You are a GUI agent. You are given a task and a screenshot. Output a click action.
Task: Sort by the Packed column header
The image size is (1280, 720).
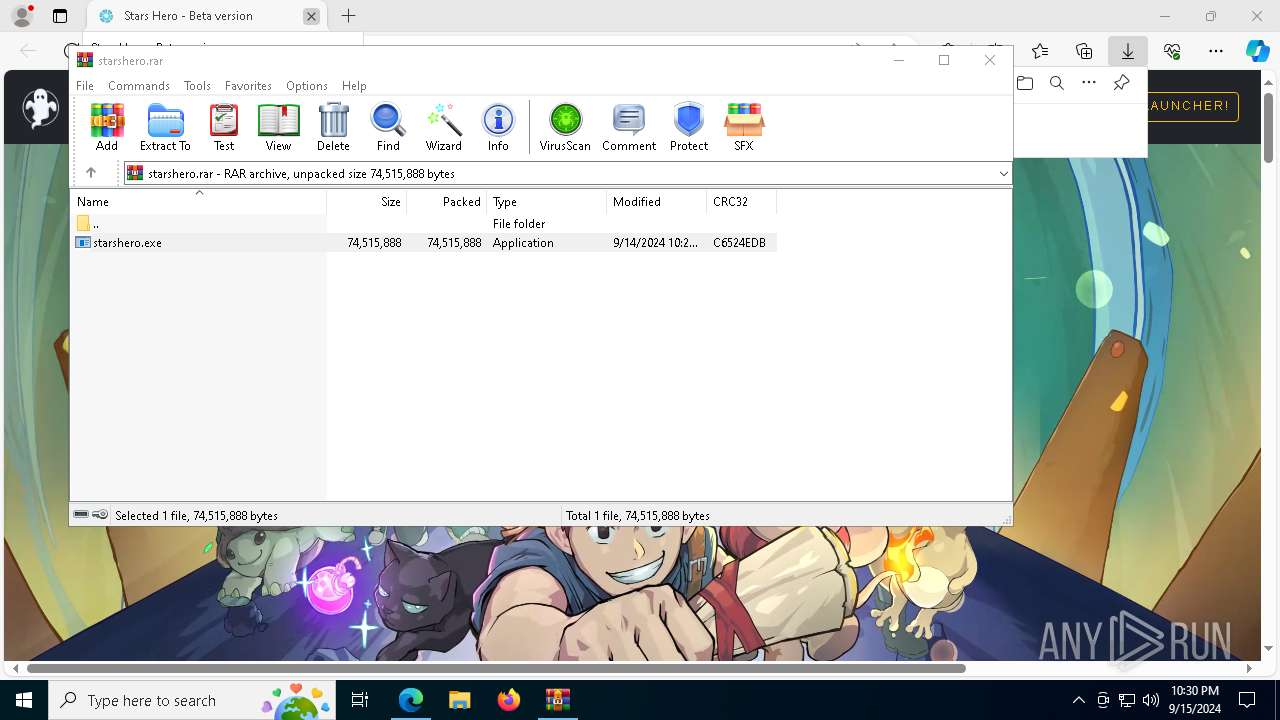pyautogui.click(x=446, y=202)
